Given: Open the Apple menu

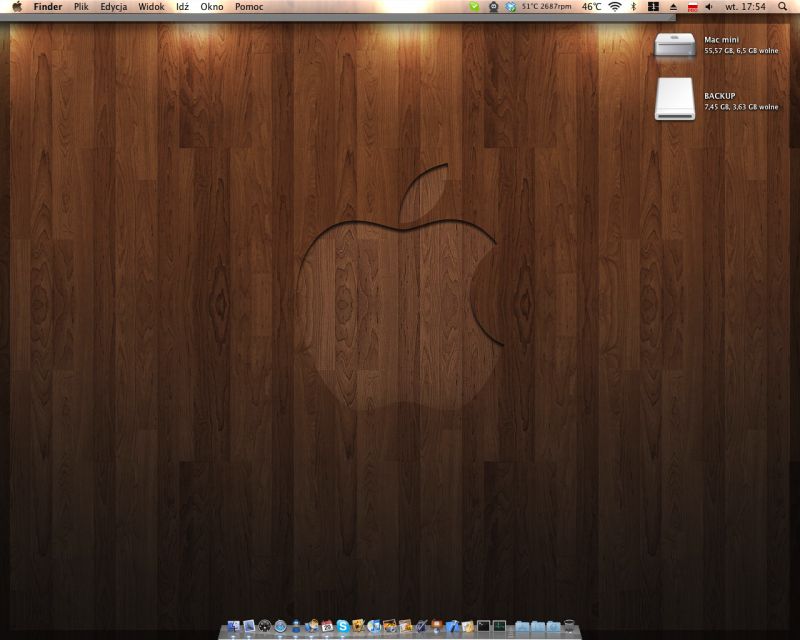Looking at the screenshot, I should 17,7.
